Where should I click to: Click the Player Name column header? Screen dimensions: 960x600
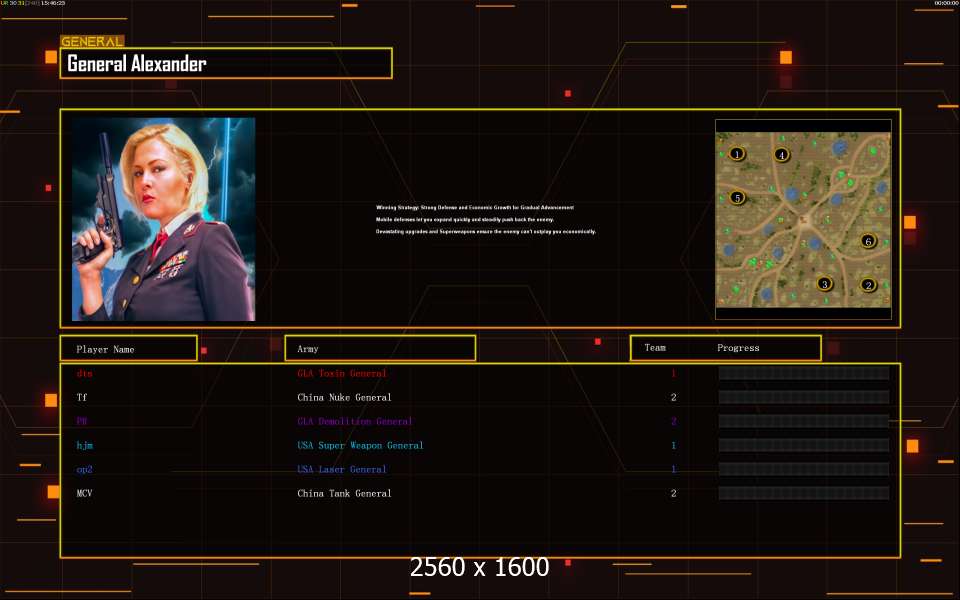tap(129, 348)
